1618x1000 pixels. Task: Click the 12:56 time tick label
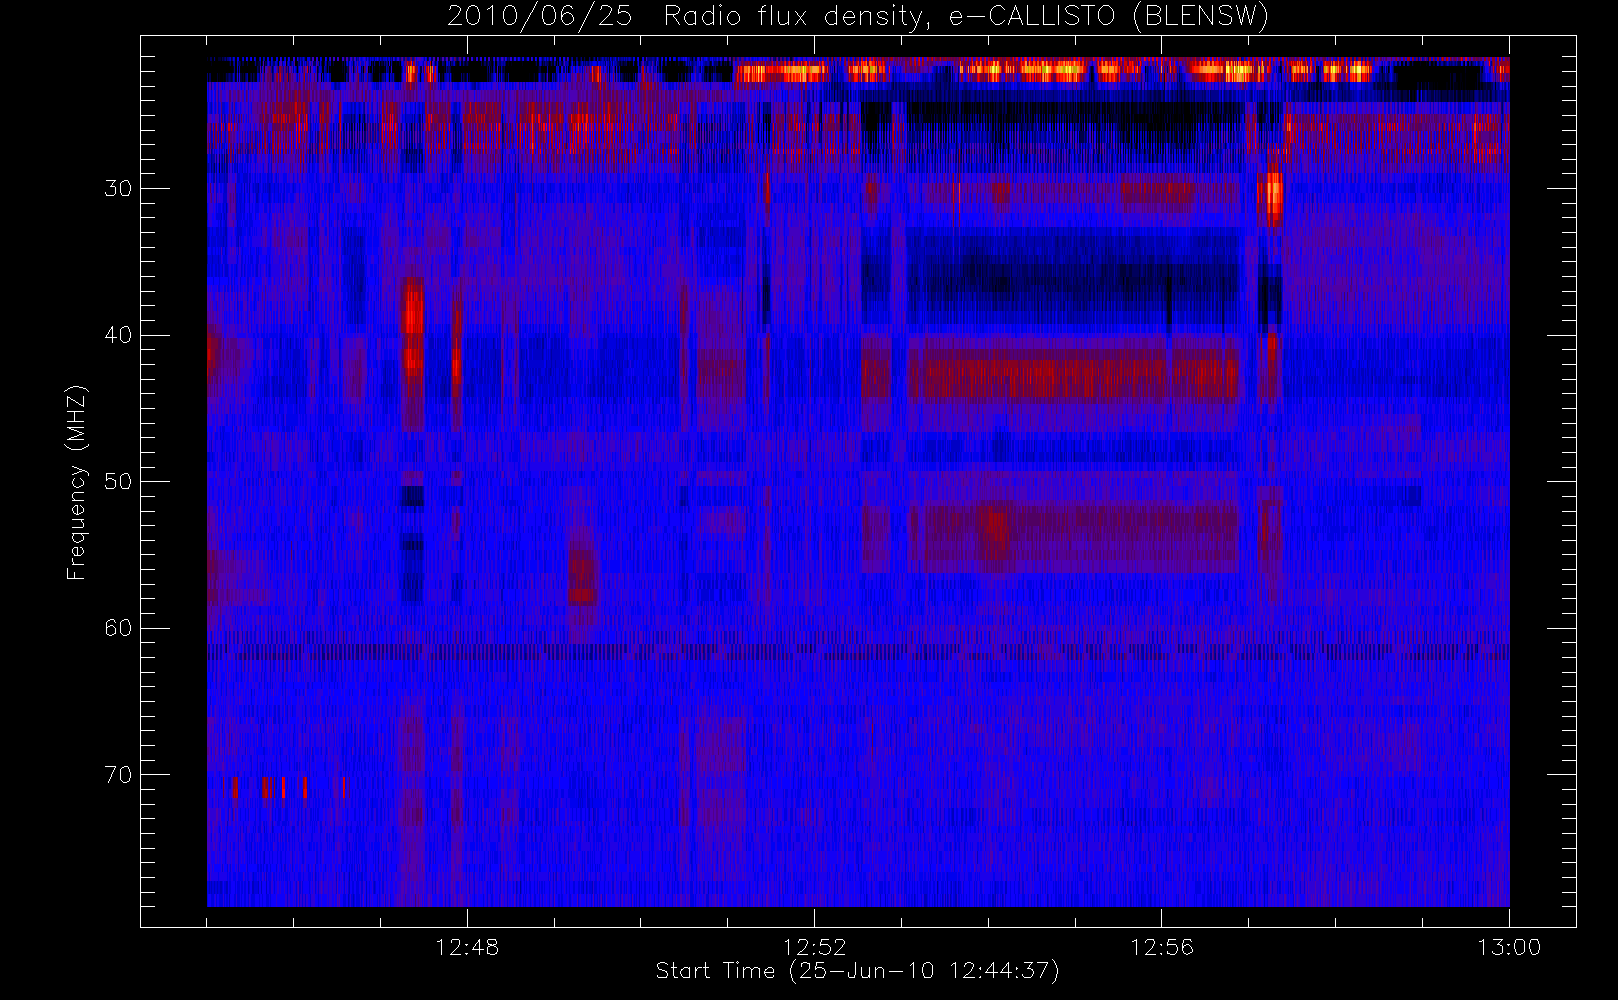[1162, 947]
